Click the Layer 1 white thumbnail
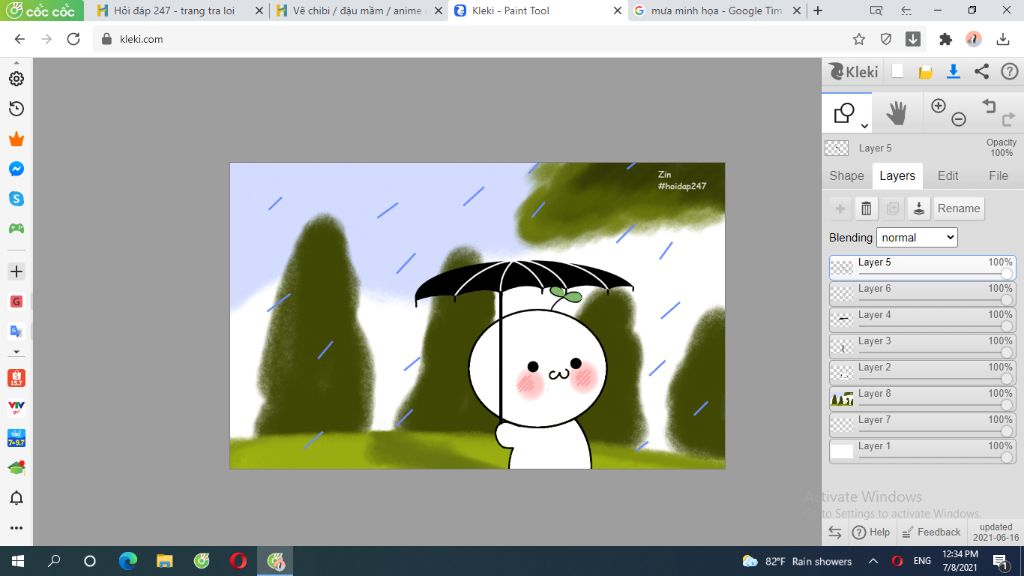The width and height of the screenshot is (1024, 576). click(x=842, y=451)
